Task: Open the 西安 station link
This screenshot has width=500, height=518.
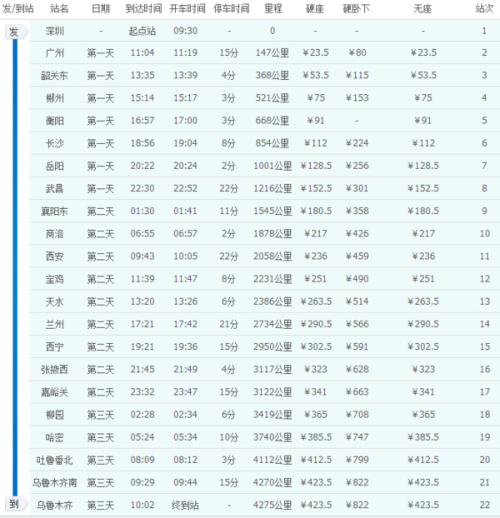Action: (x=55, y=256)
